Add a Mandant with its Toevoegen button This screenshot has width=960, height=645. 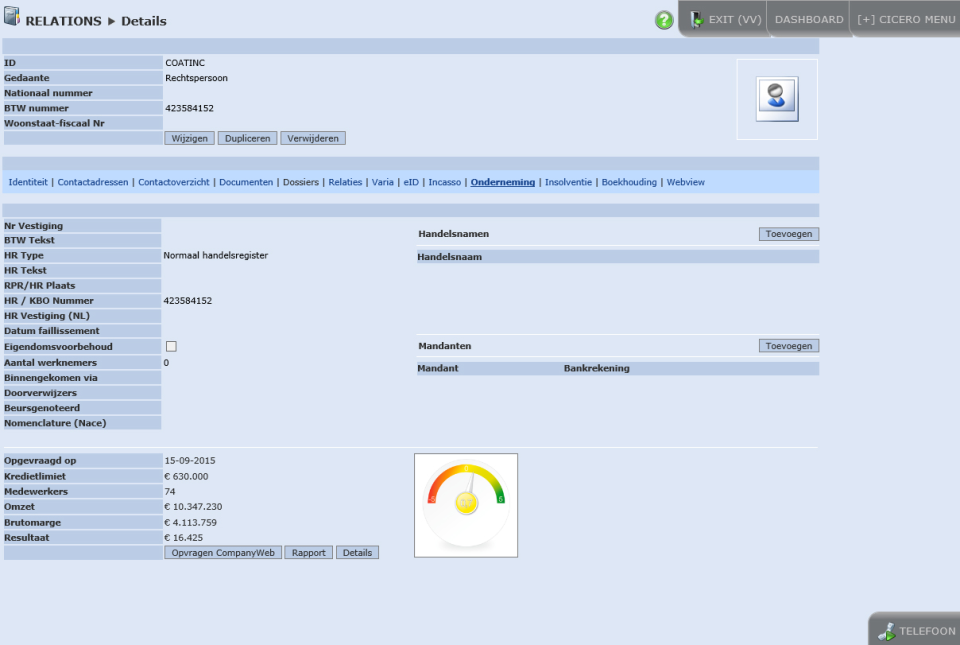click(x=789, y=345)
